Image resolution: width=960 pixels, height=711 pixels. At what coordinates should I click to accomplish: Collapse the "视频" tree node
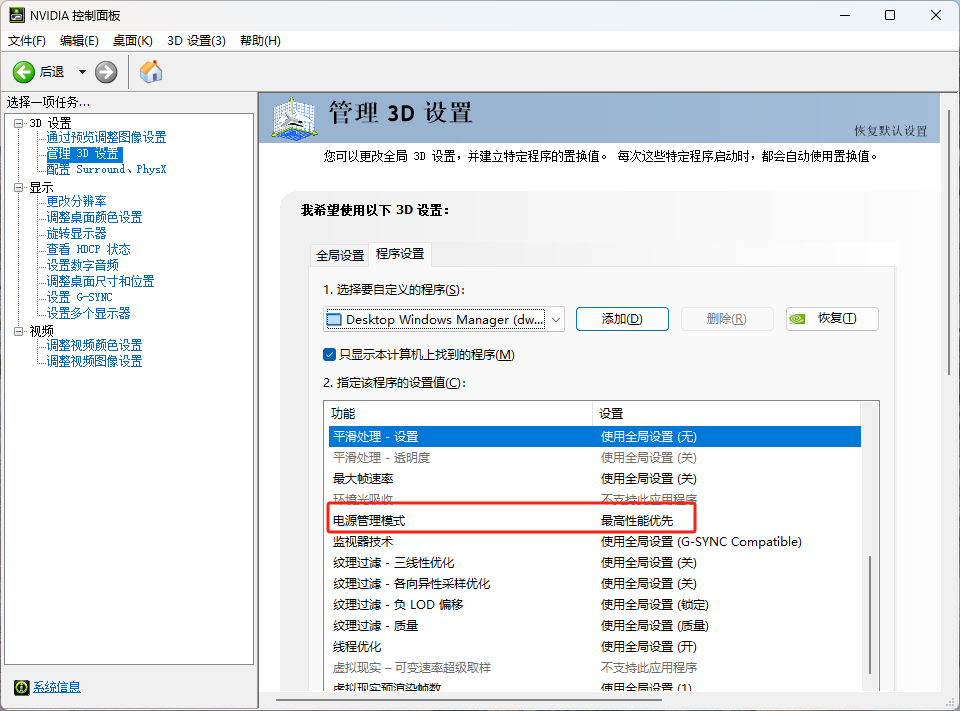18,331
